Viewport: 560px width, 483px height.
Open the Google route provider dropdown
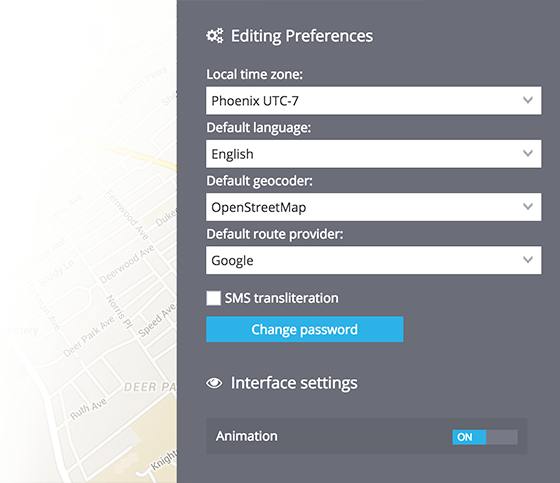[374, 260]
